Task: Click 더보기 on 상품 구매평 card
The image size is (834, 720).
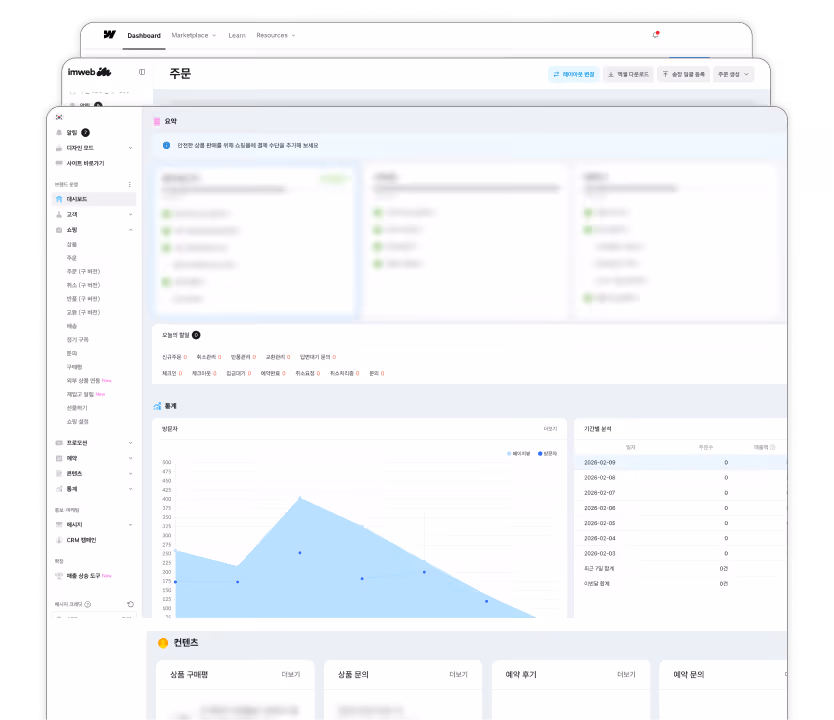Action: (291, 674)
